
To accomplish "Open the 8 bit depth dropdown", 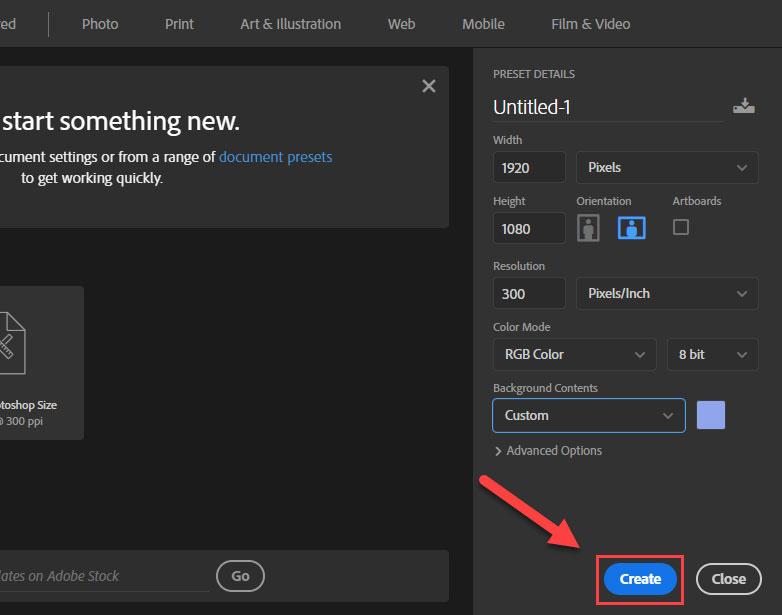I will pyautogui.click(x=712, y=355).
